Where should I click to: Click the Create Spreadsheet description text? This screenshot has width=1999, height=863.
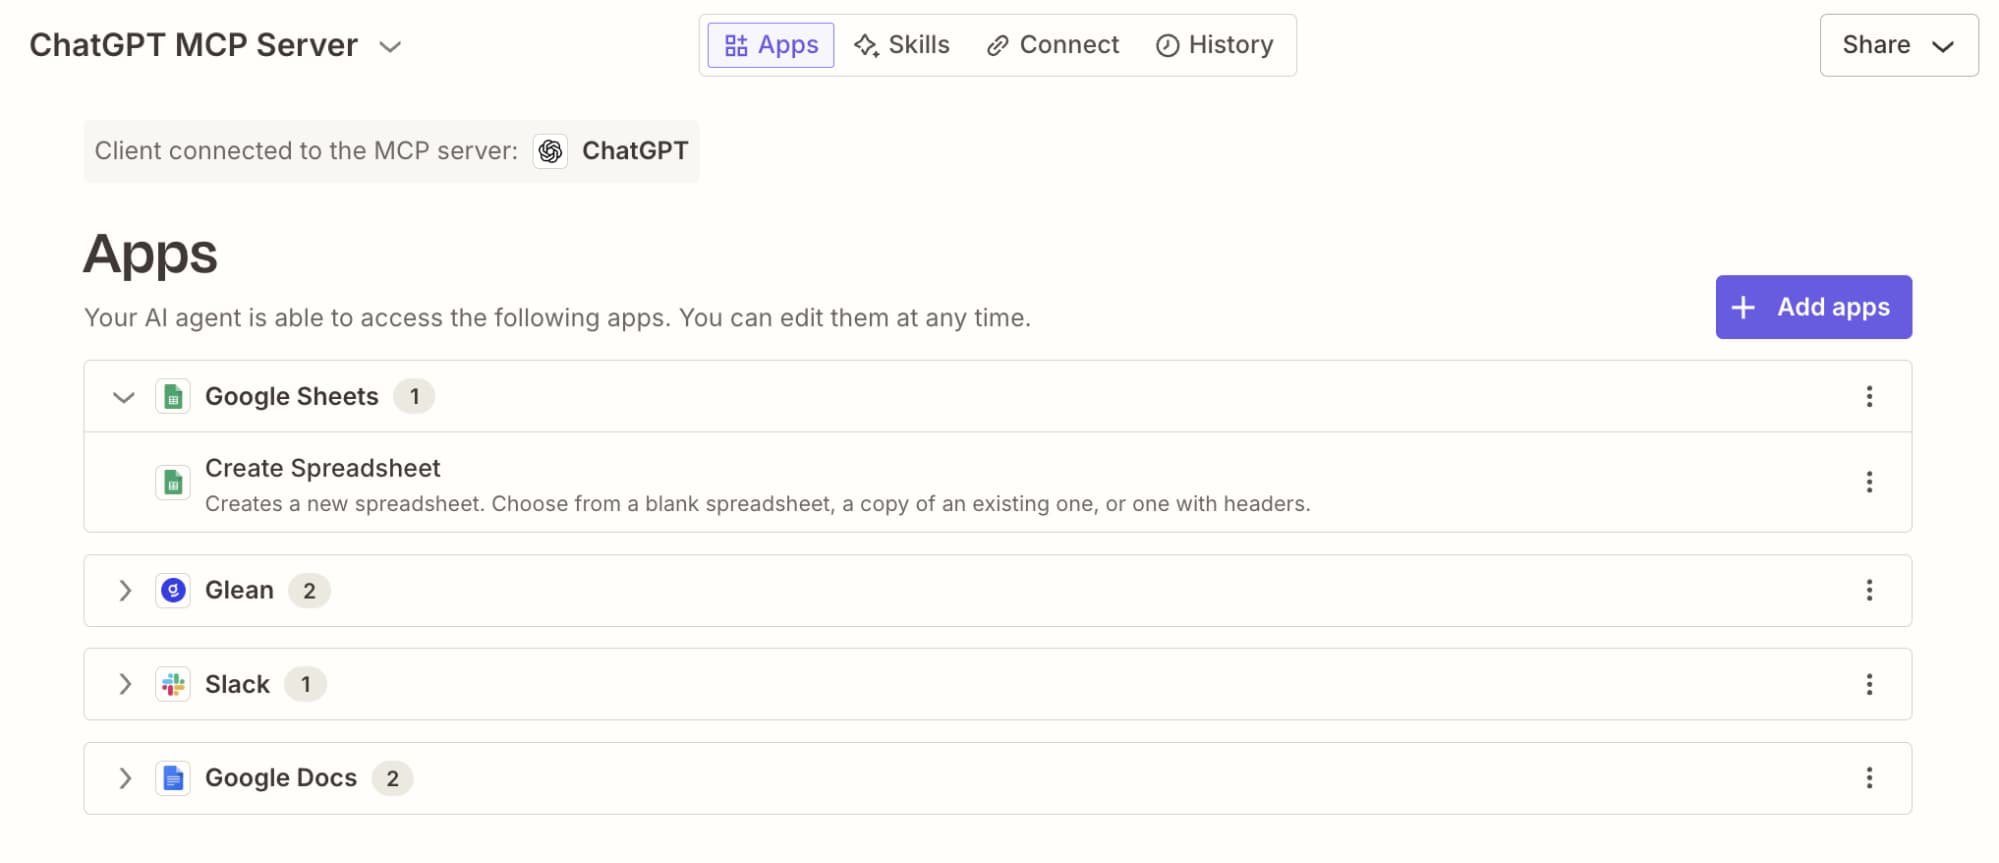click(x=757, y=505)
